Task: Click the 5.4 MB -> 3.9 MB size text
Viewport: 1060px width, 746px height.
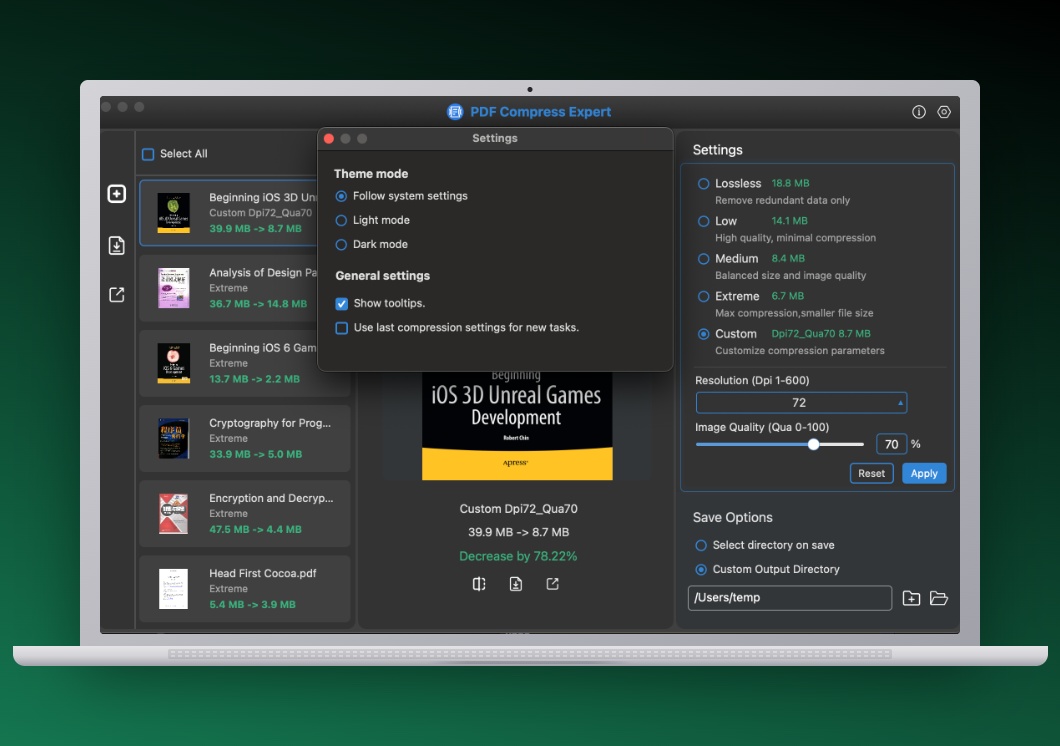Action: click(252, 604)
